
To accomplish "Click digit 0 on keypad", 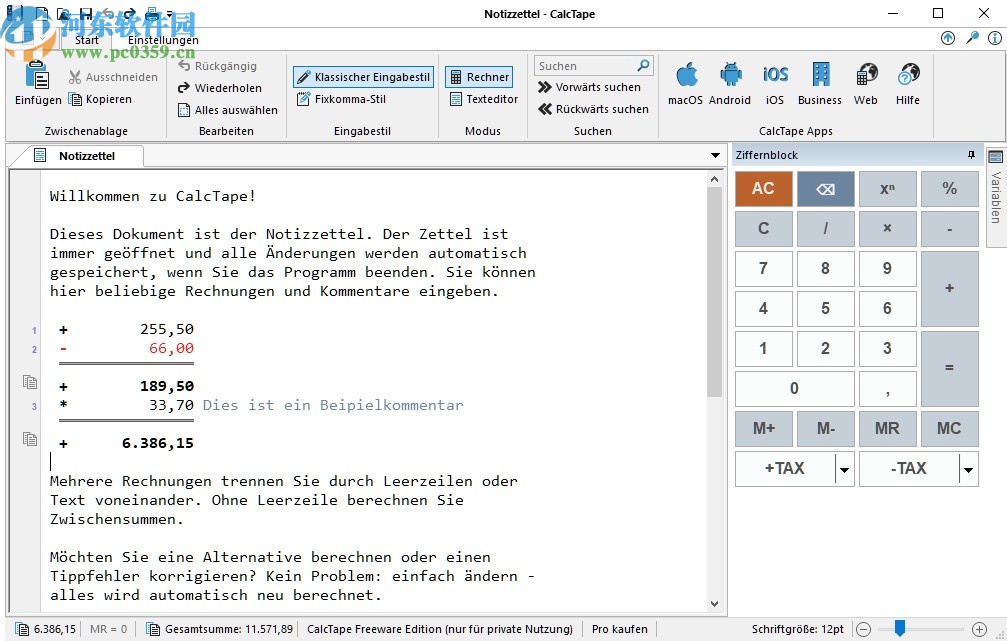I will coord(794,389).
